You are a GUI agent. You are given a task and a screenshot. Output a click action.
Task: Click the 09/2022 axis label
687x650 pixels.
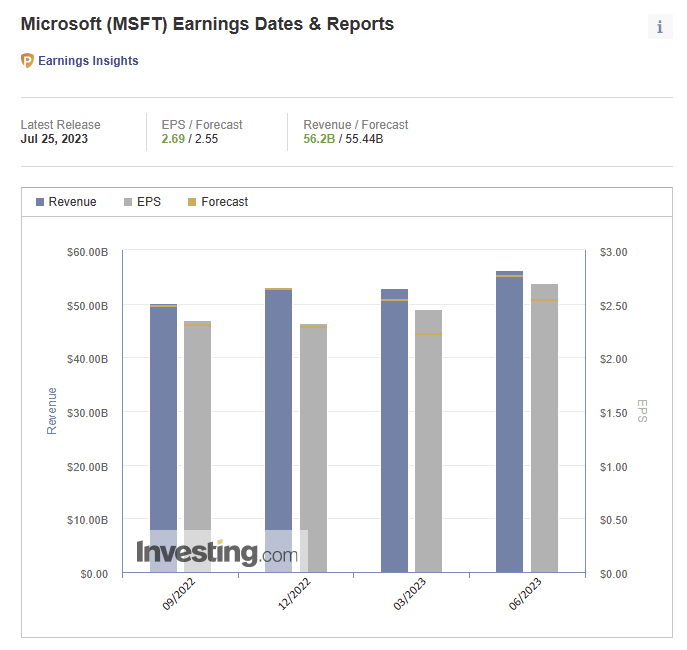179,594
